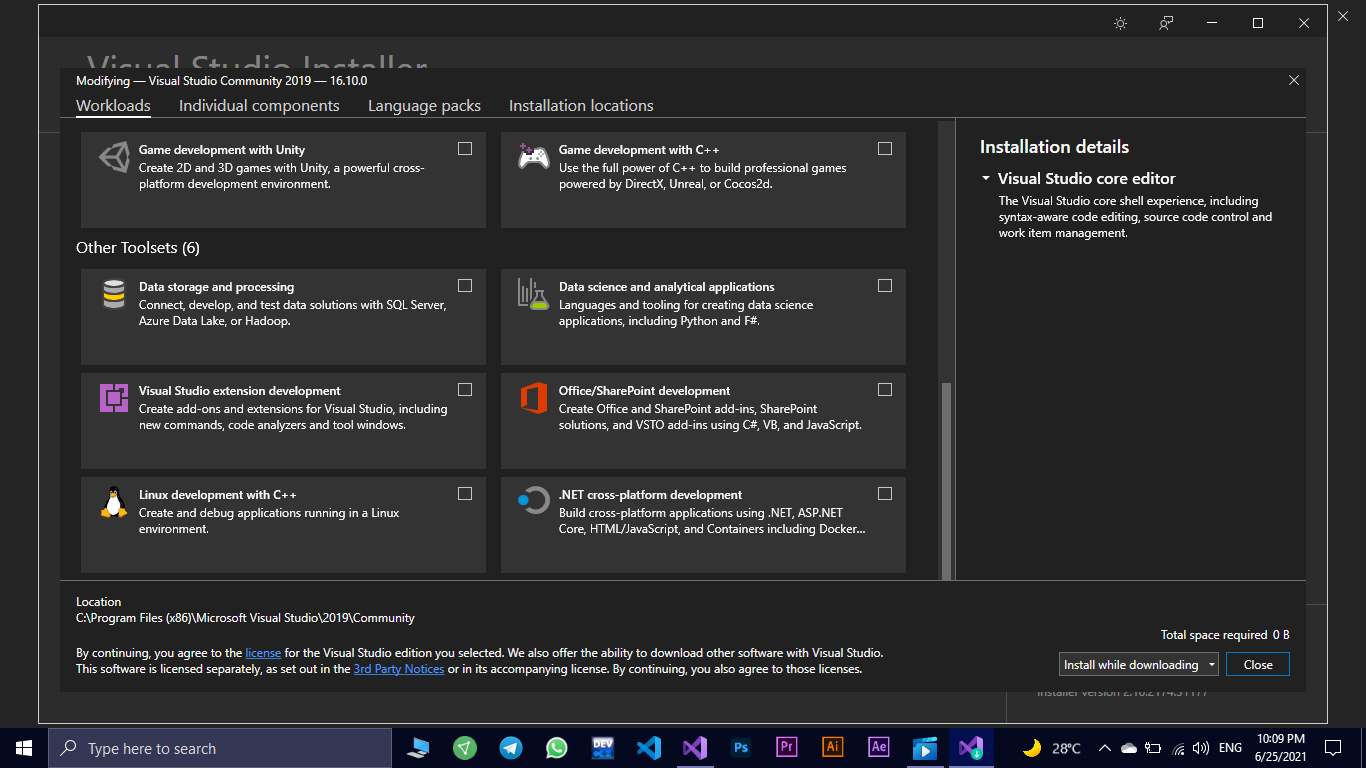The width and height of the screenshot is (1366, 768).
Task: Toggle the installer theme sun icon
Action: (x=1120, y=23)
